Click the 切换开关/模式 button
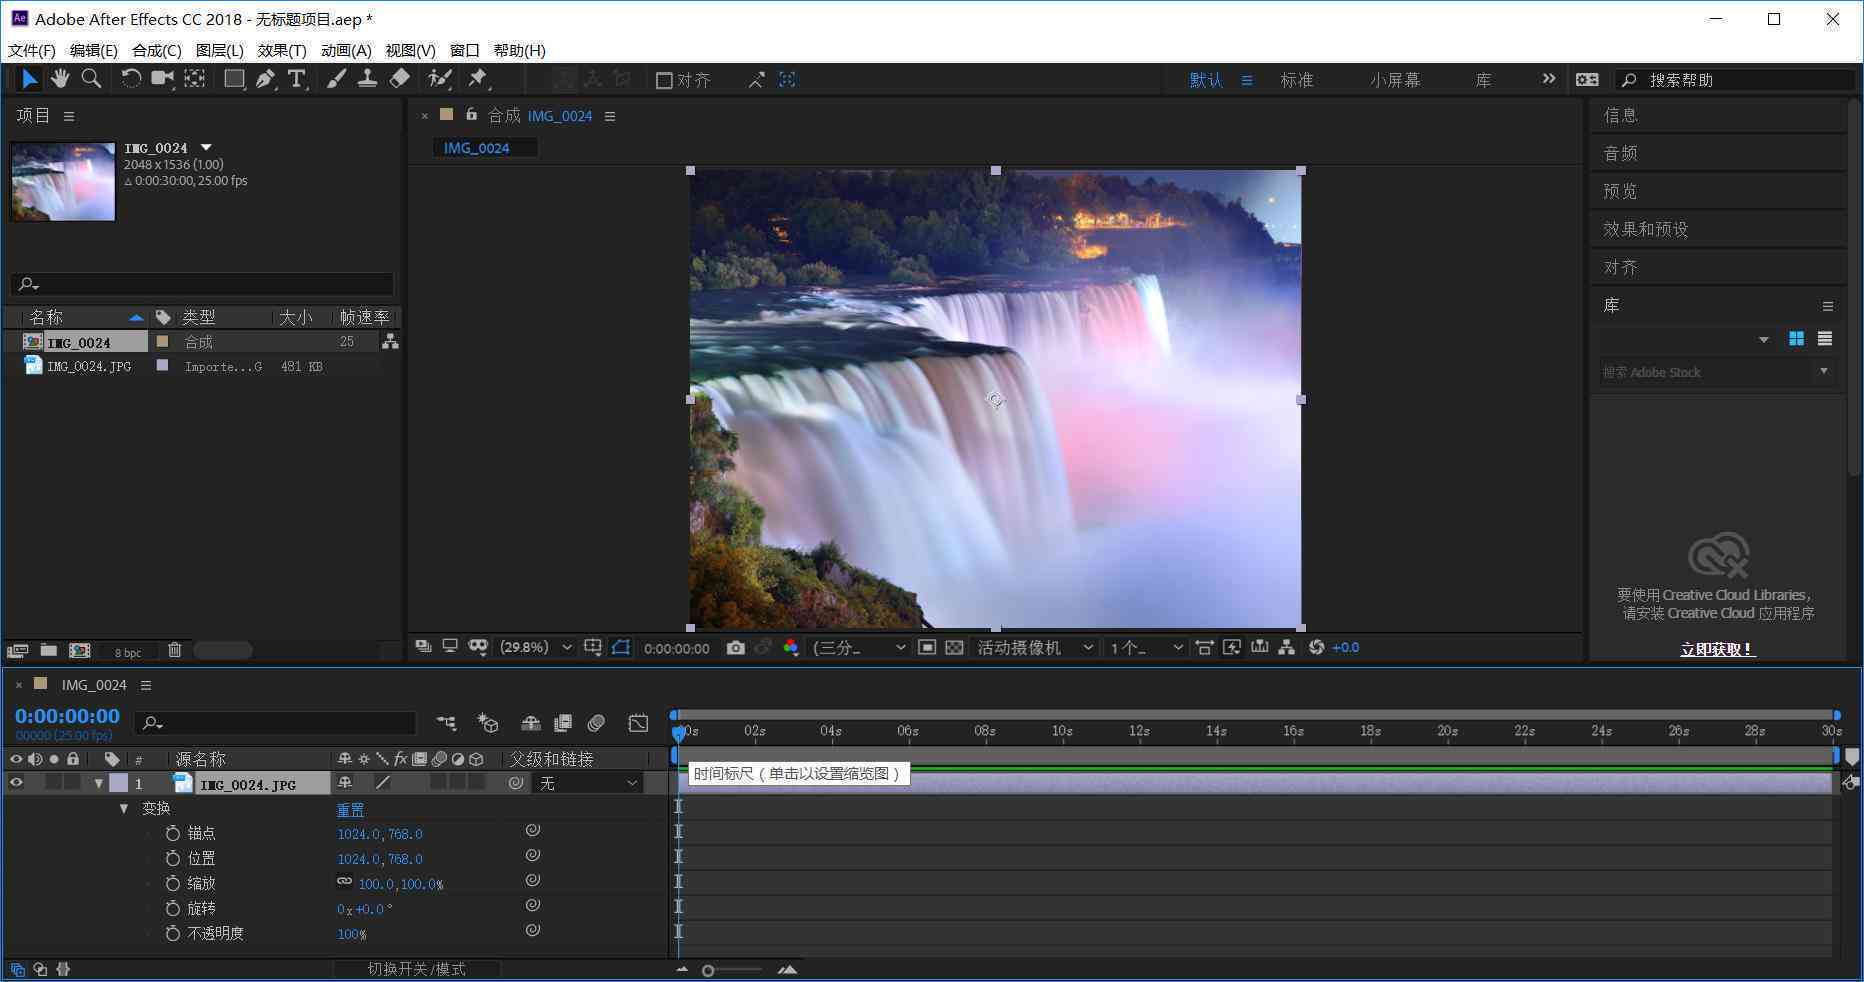Screen dimensions: 1864x982 417,969
